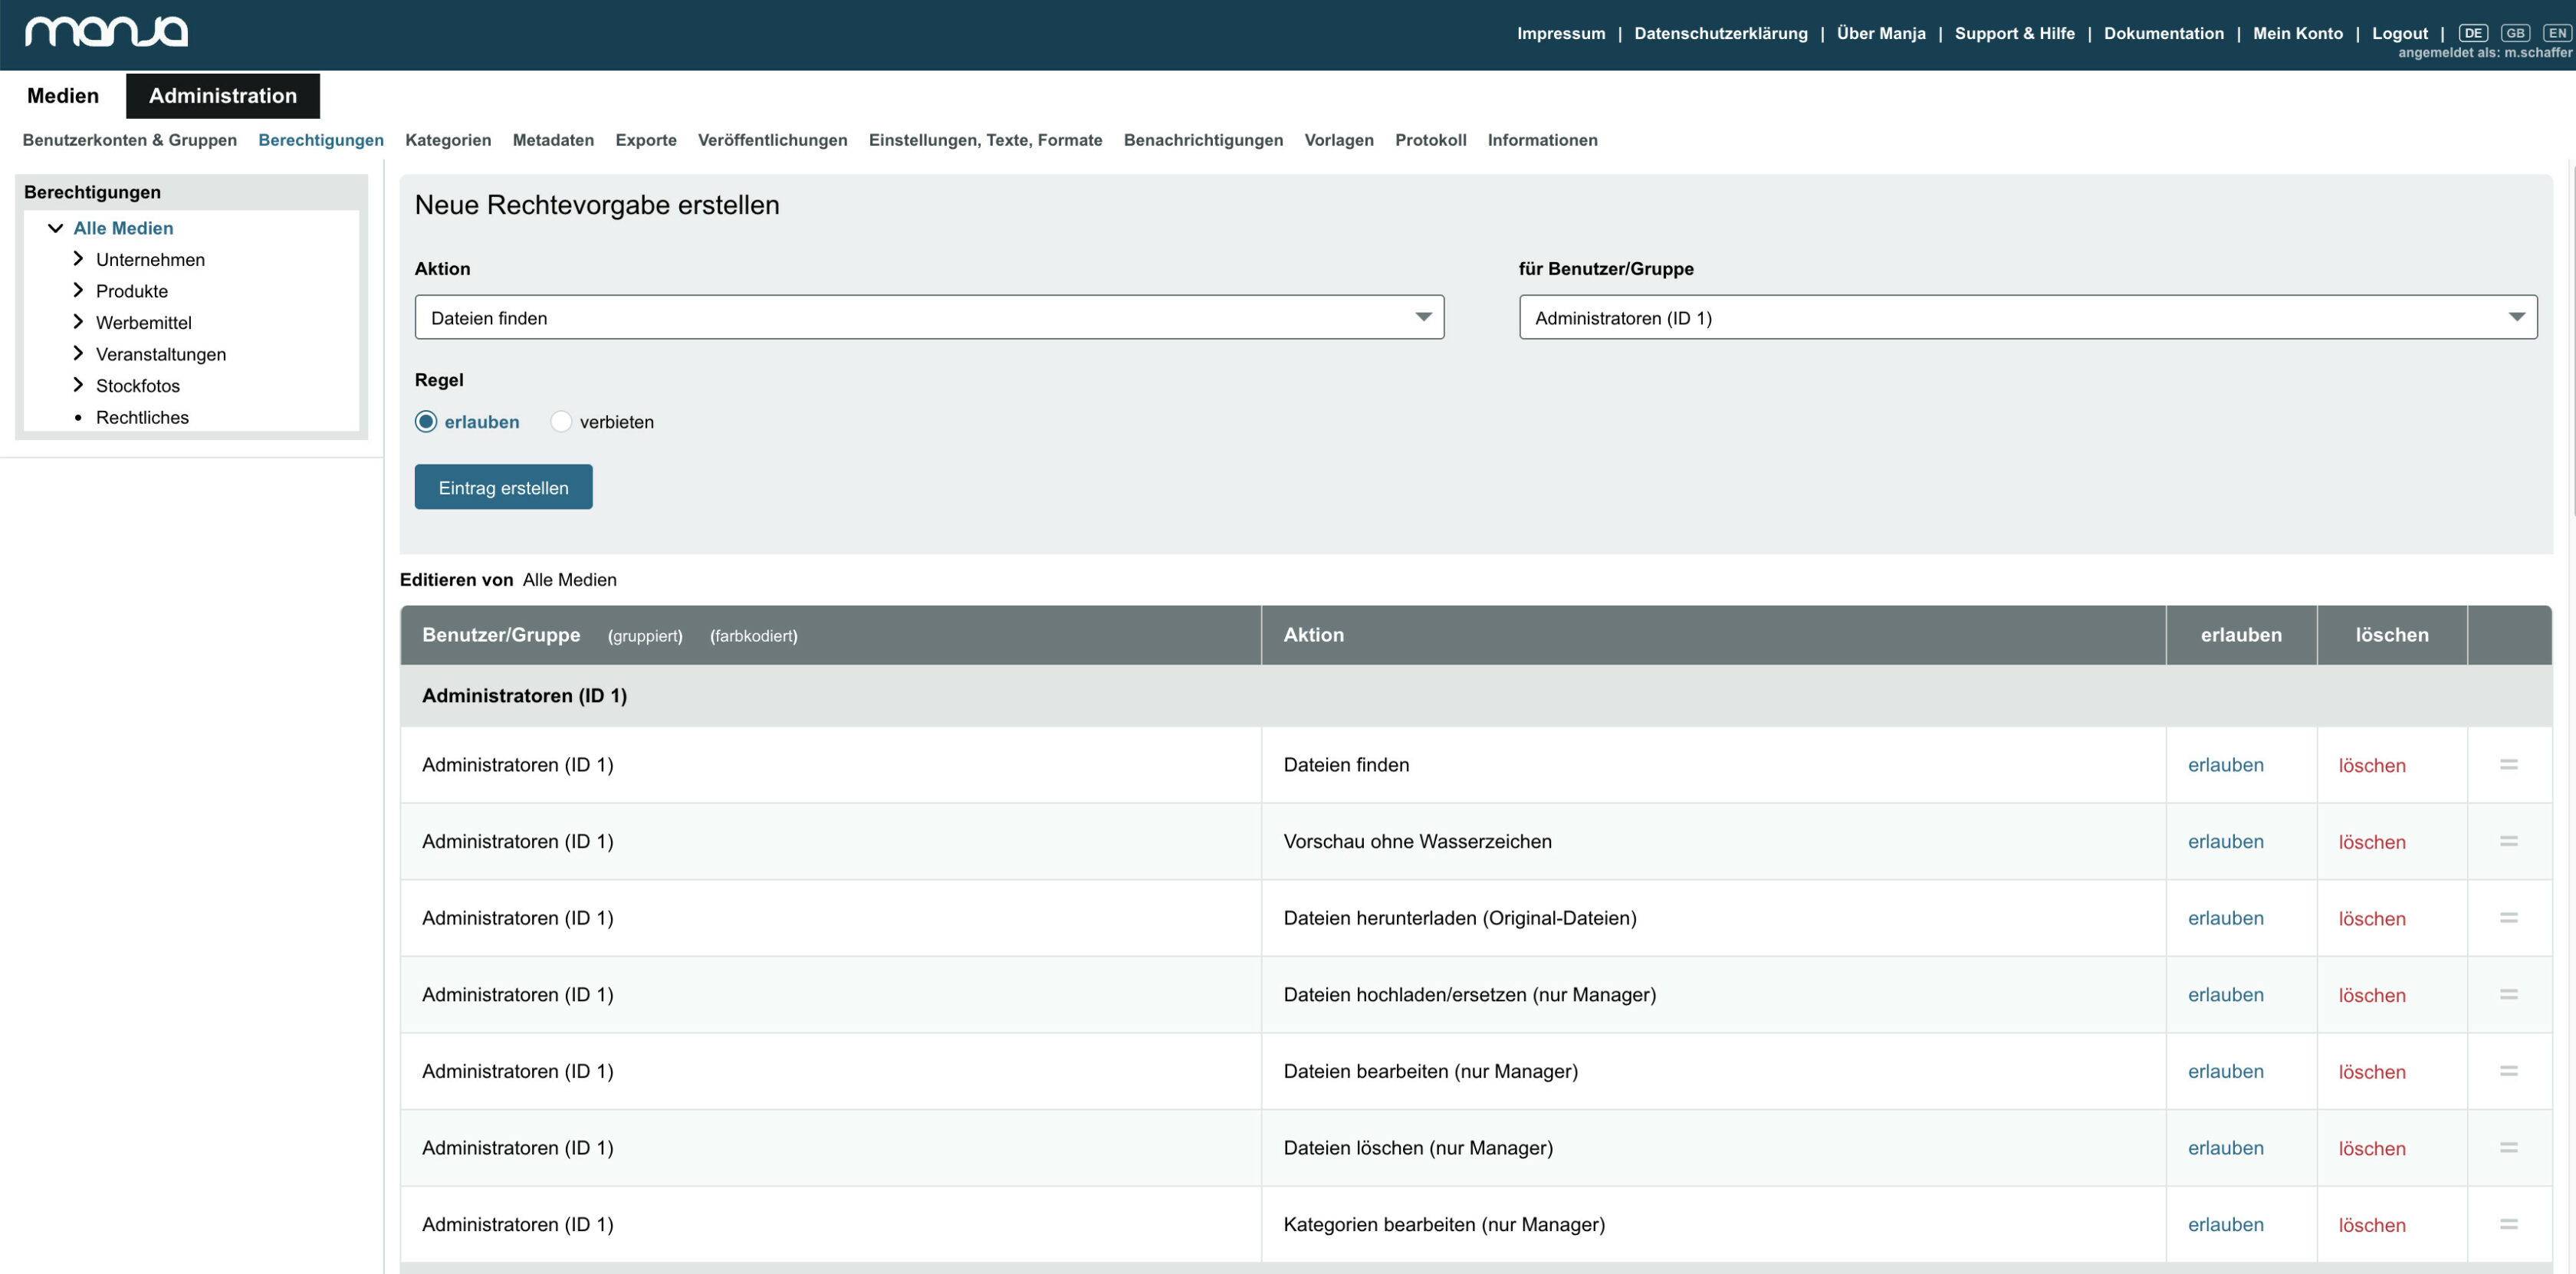Switch to the Medien tab
This screenshot has width=2576, height=1274.
pos(63,96)
